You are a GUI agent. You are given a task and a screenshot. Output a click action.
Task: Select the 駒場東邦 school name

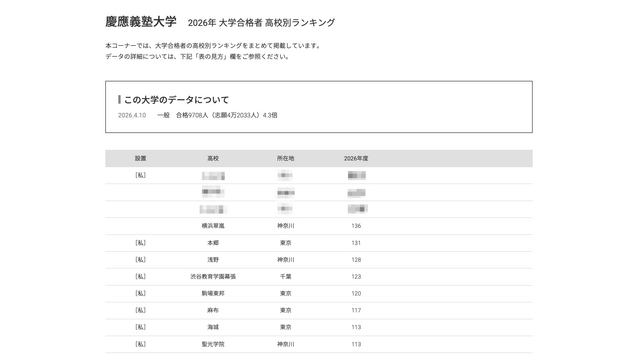pyautogui.click(x=213, y=293)
